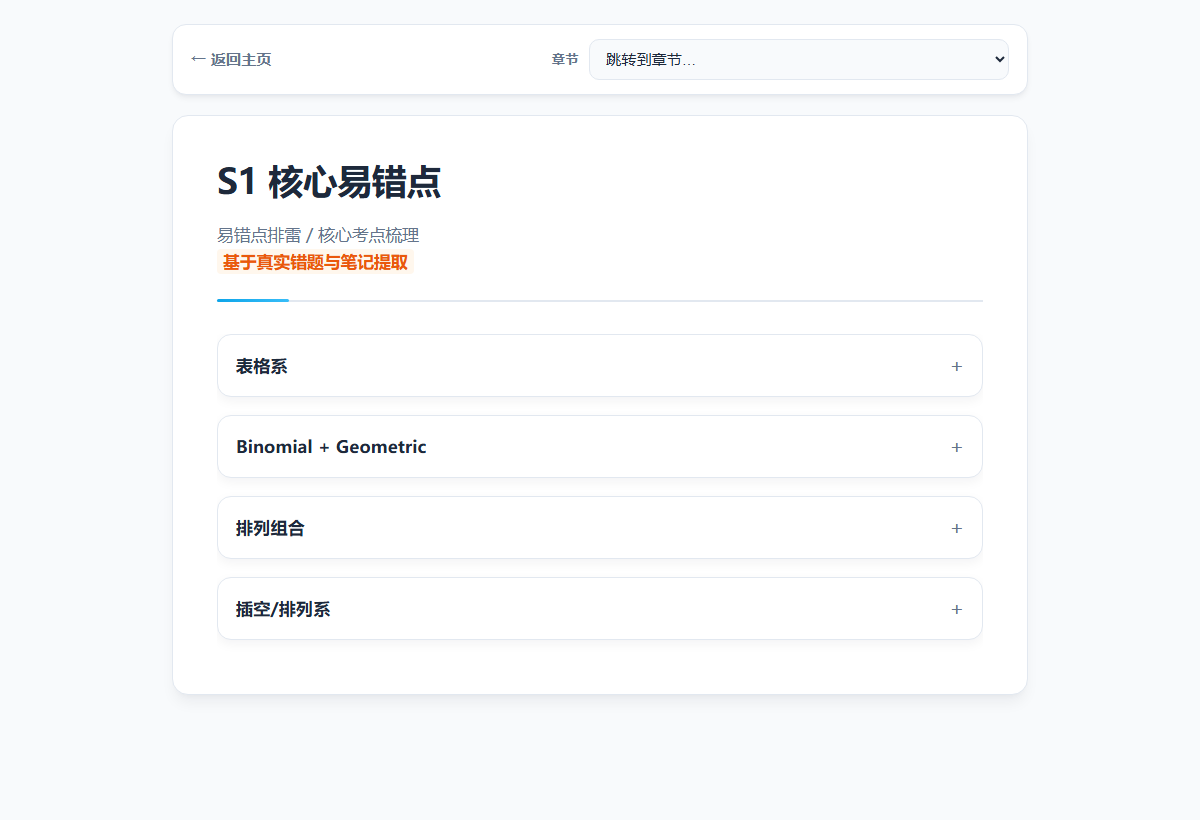Expand the 插空/排列系 section
Viewport: 1200px width, 820px height.
pyautogui.click(x=600, y=609)
